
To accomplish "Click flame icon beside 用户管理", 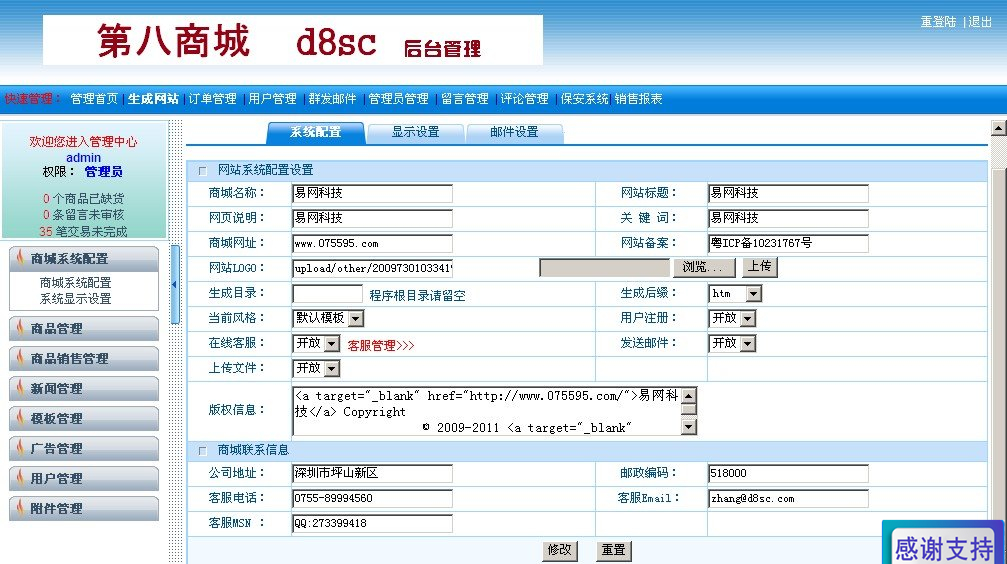I will [21, 477].
